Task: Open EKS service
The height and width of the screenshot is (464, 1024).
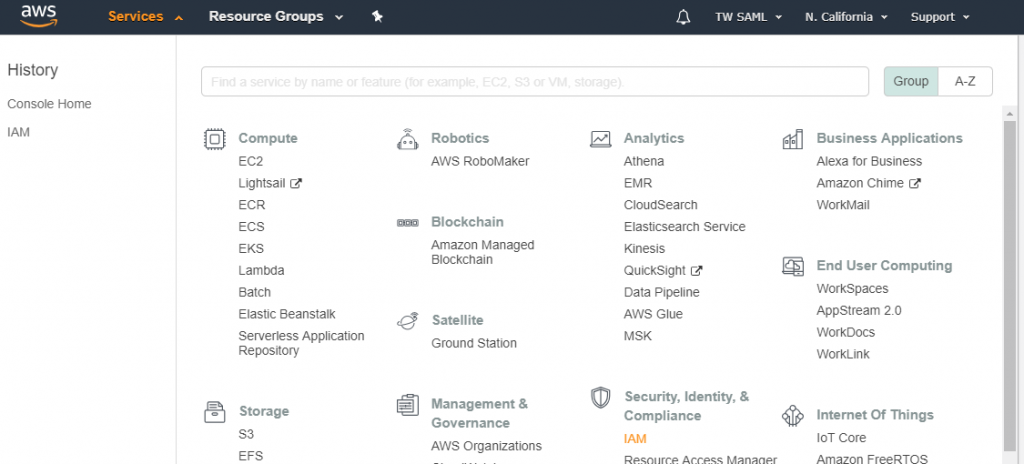Action: 251,249
